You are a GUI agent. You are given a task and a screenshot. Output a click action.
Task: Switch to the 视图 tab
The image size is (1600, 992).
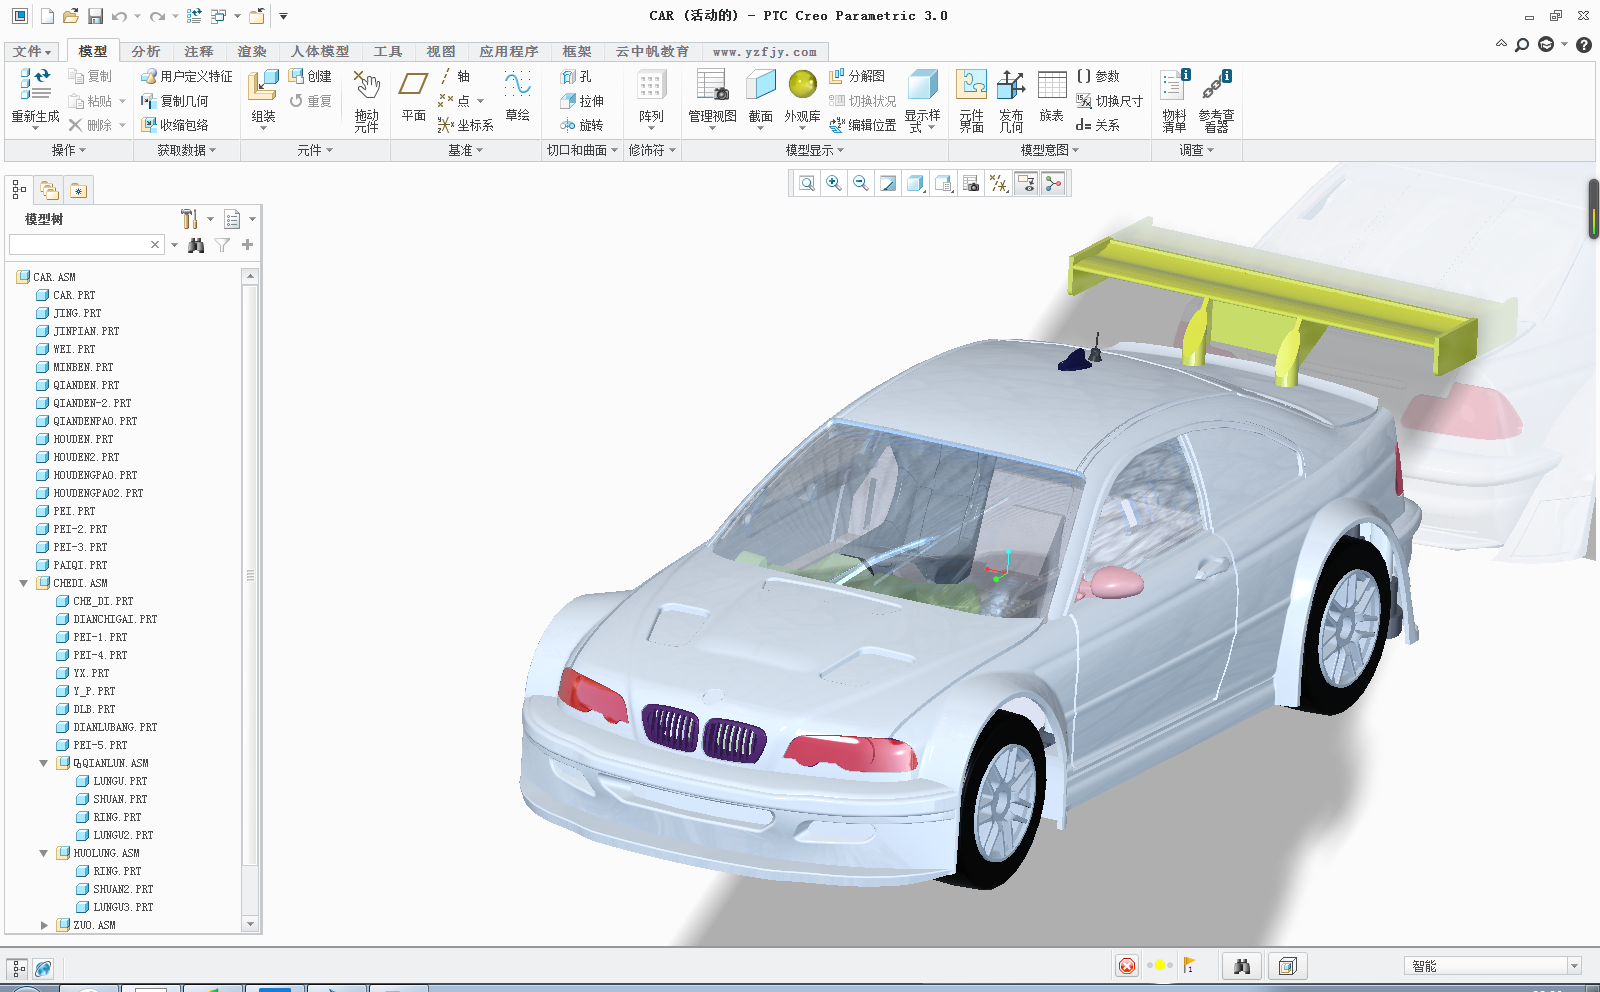[441, 52]
